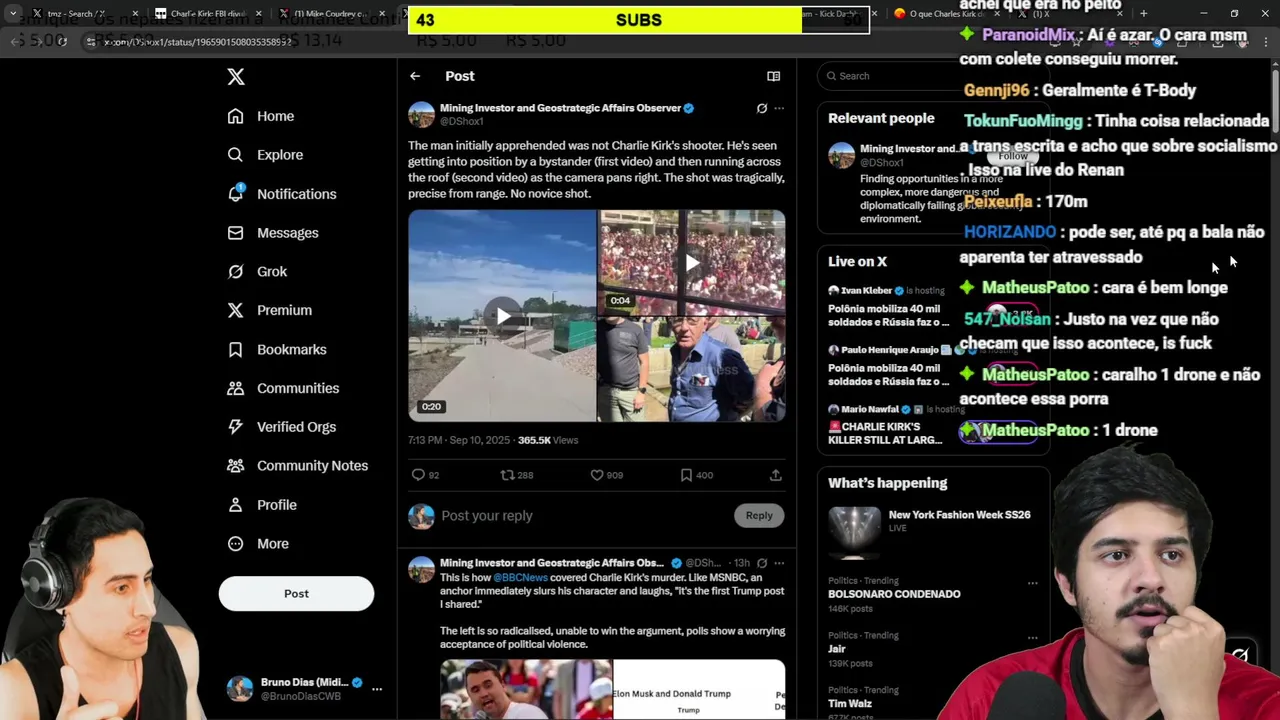Click the X logo in sidebar
This screenshot has height=720, width=1280.
pos(235,77)
